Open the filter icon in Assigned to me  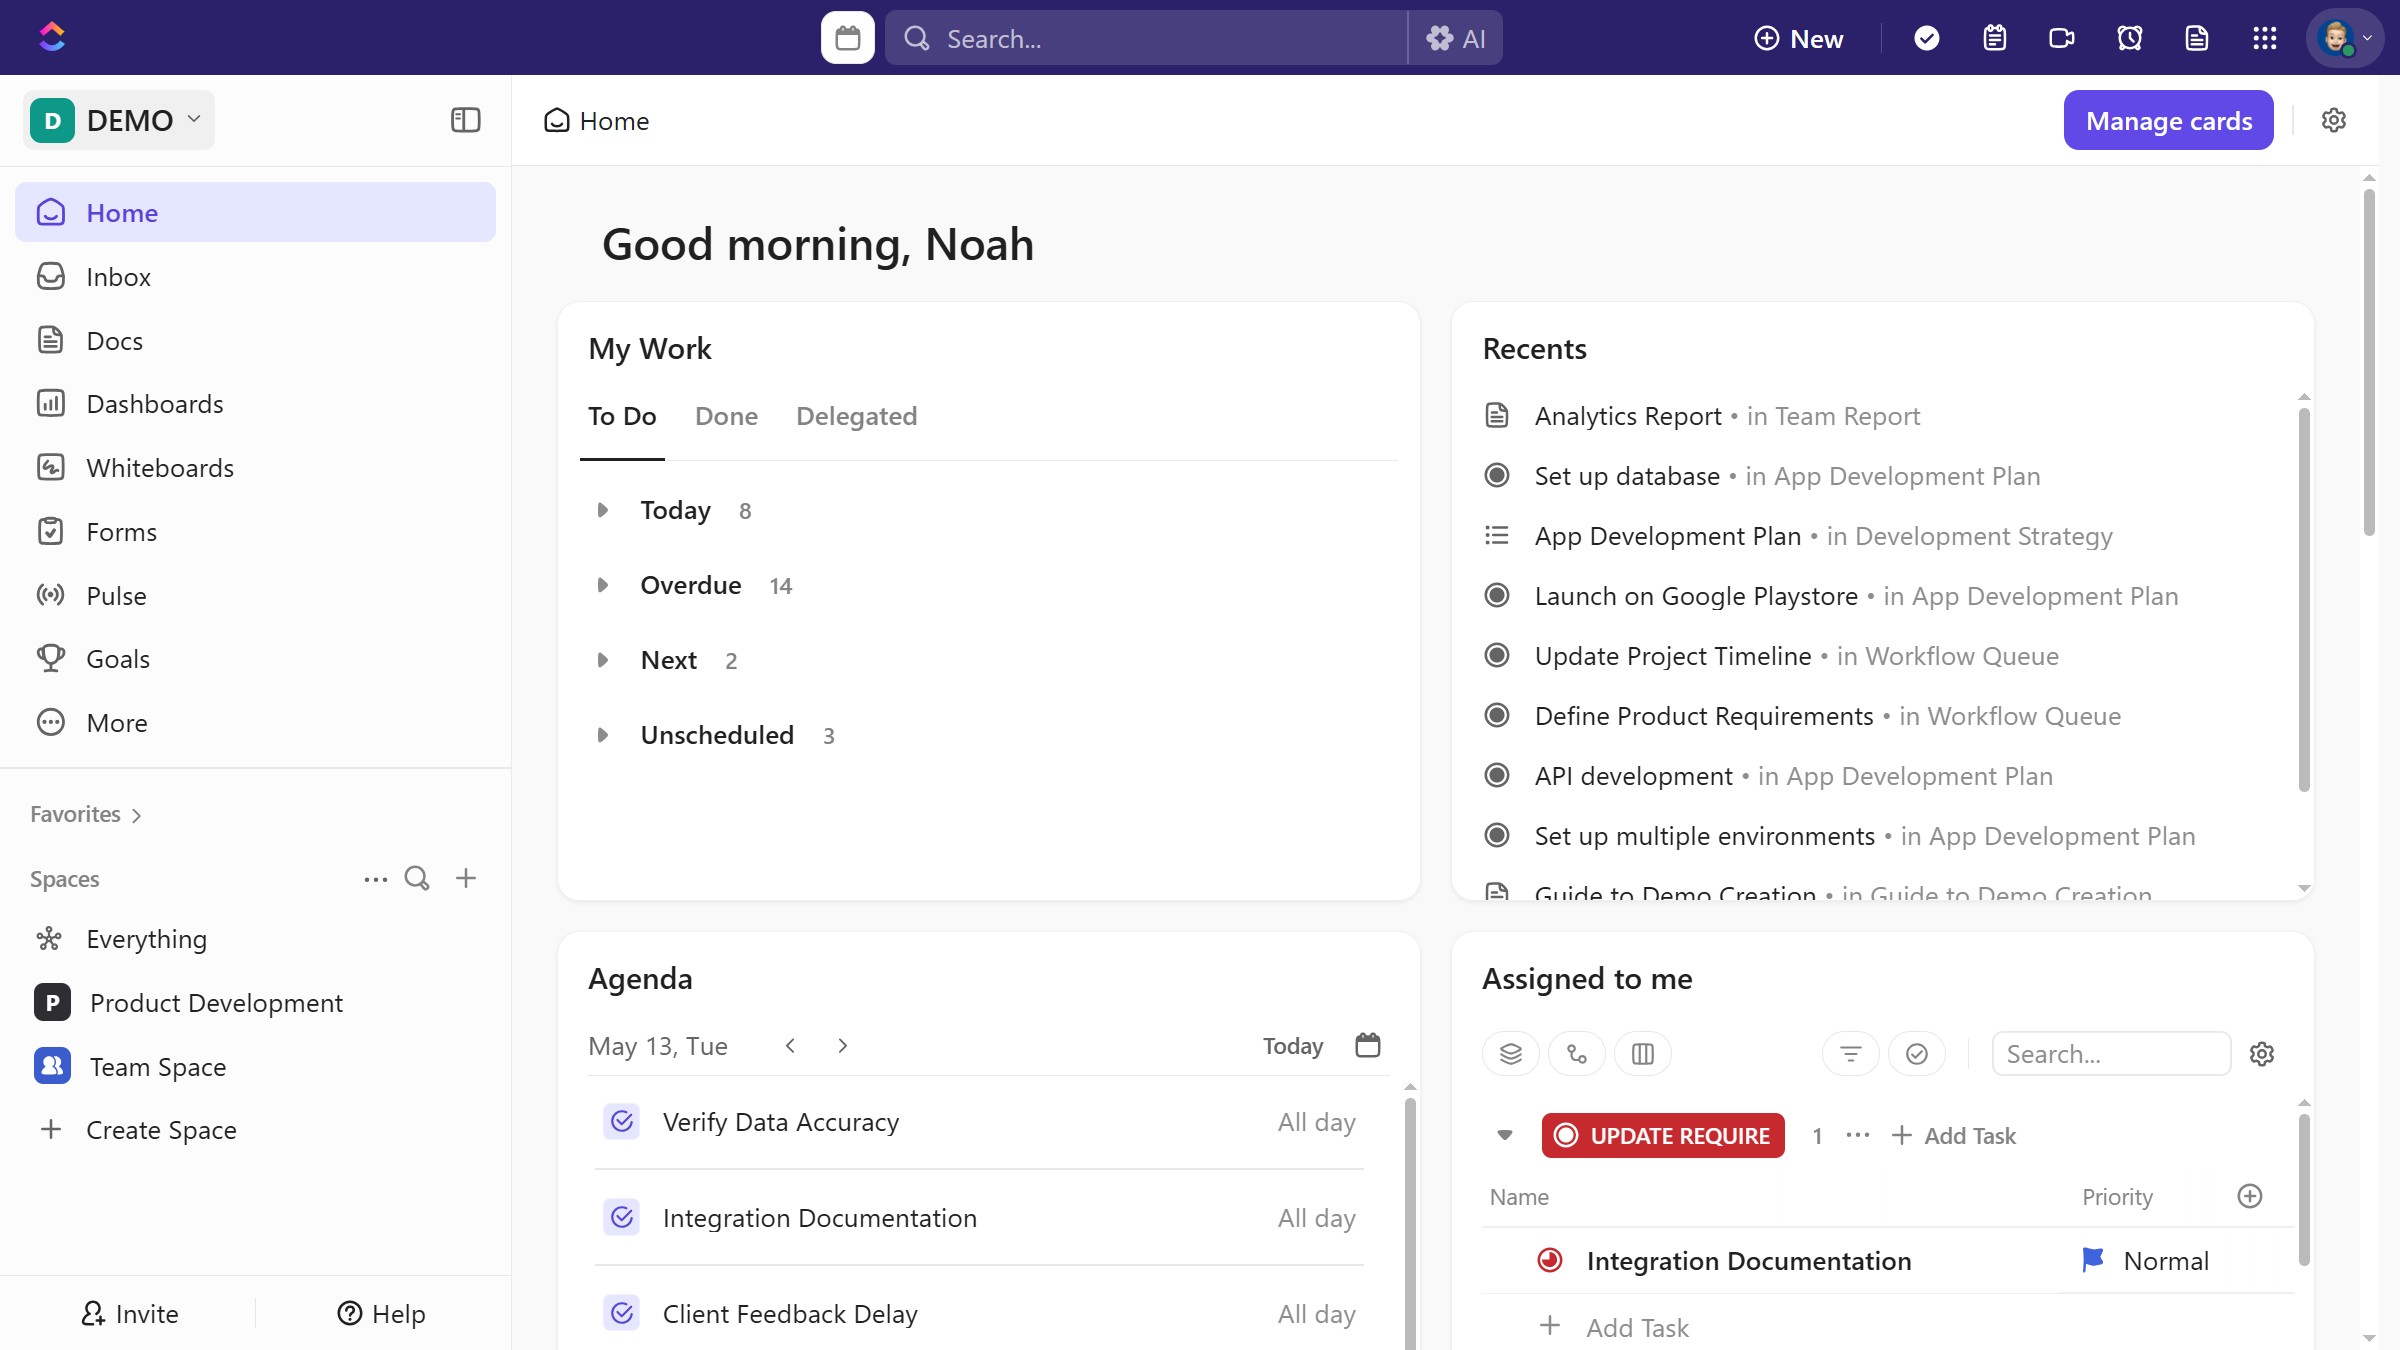tap(1850, 1053)
